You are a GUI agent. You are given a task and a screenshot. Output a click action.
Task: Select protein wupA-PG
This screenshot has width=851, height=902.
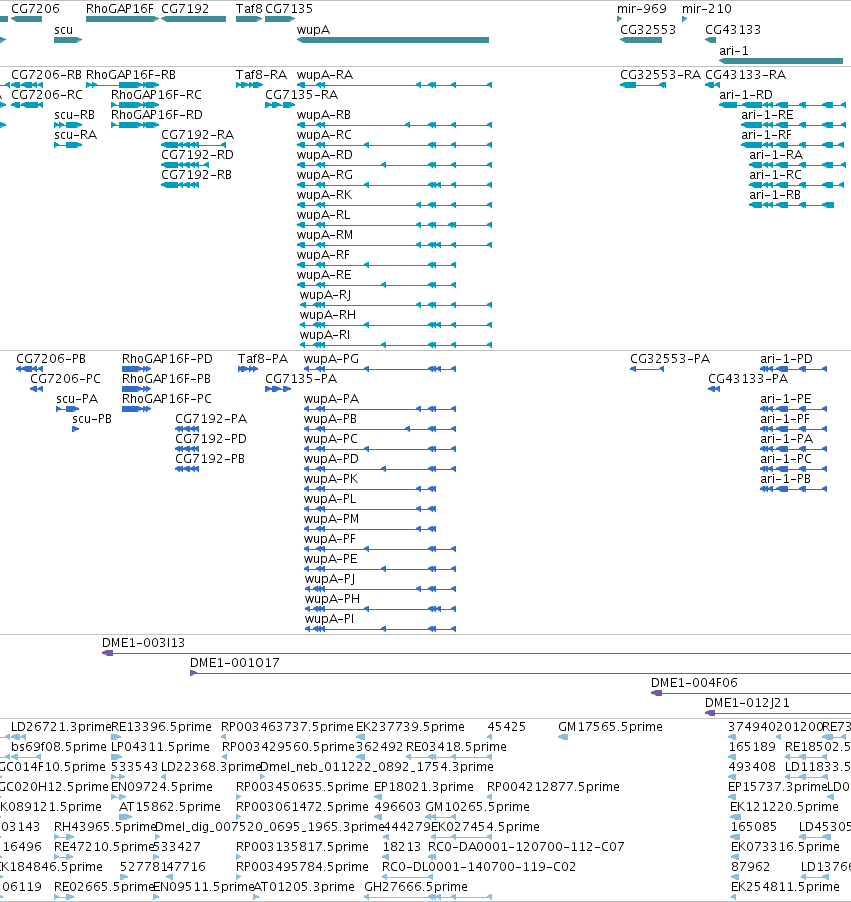click(x=380, y=369)
